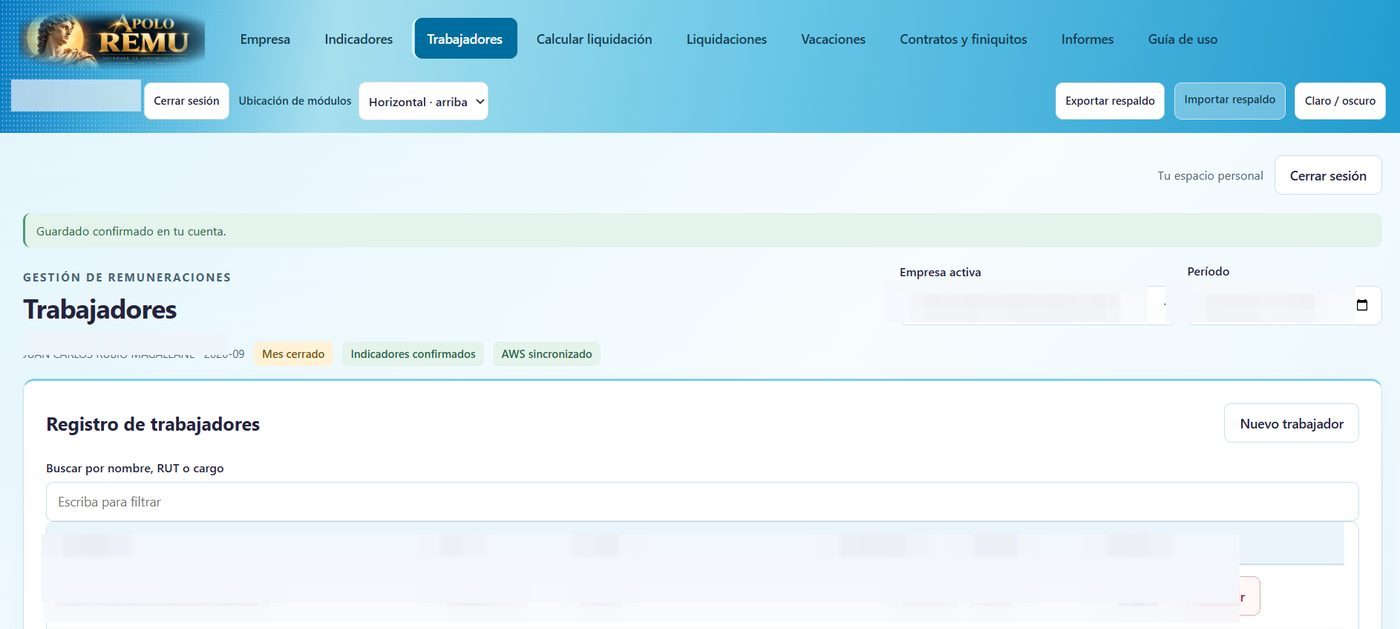Click the Buscar por nombre, RUT o cargo label

click(135, 468)
